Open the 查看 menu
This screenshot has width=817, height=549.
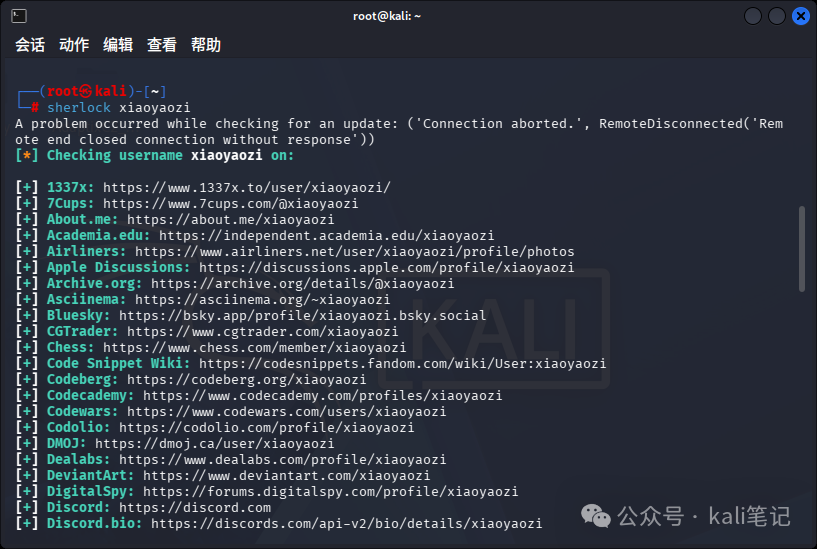click(162, 45)
